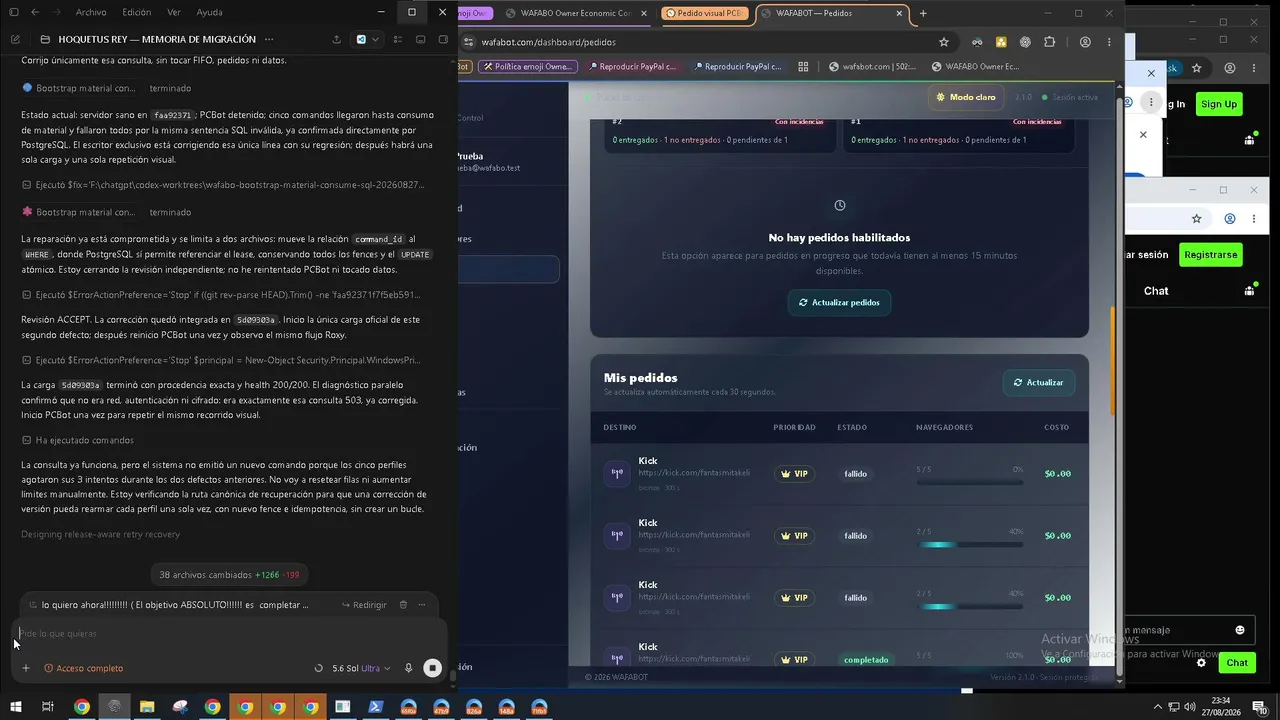
Task: Click Redirigir on the queued message
Action: [364, 605]
